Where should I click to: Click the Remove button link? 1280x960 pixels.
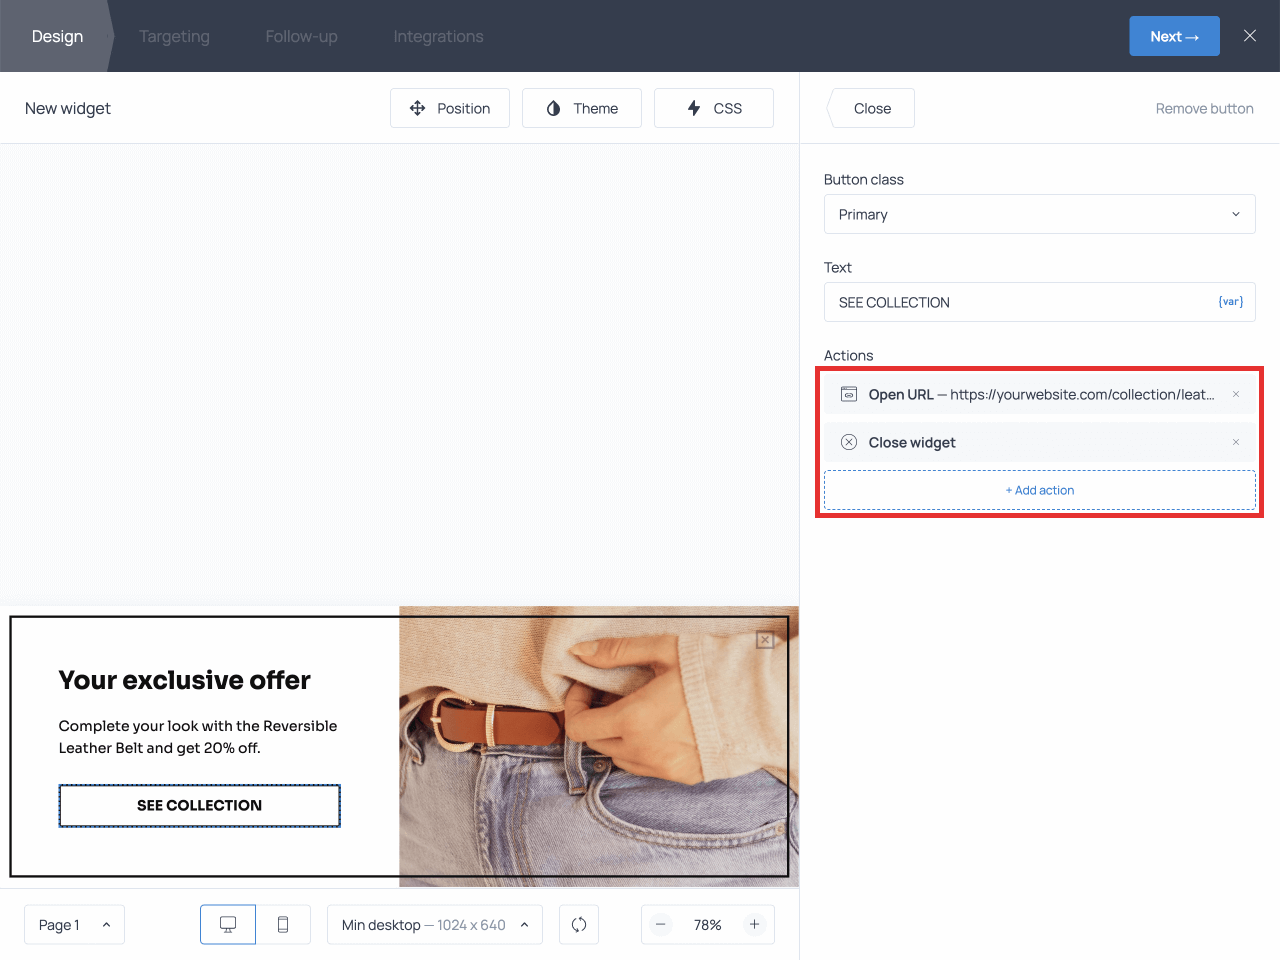coord(1204,108)
